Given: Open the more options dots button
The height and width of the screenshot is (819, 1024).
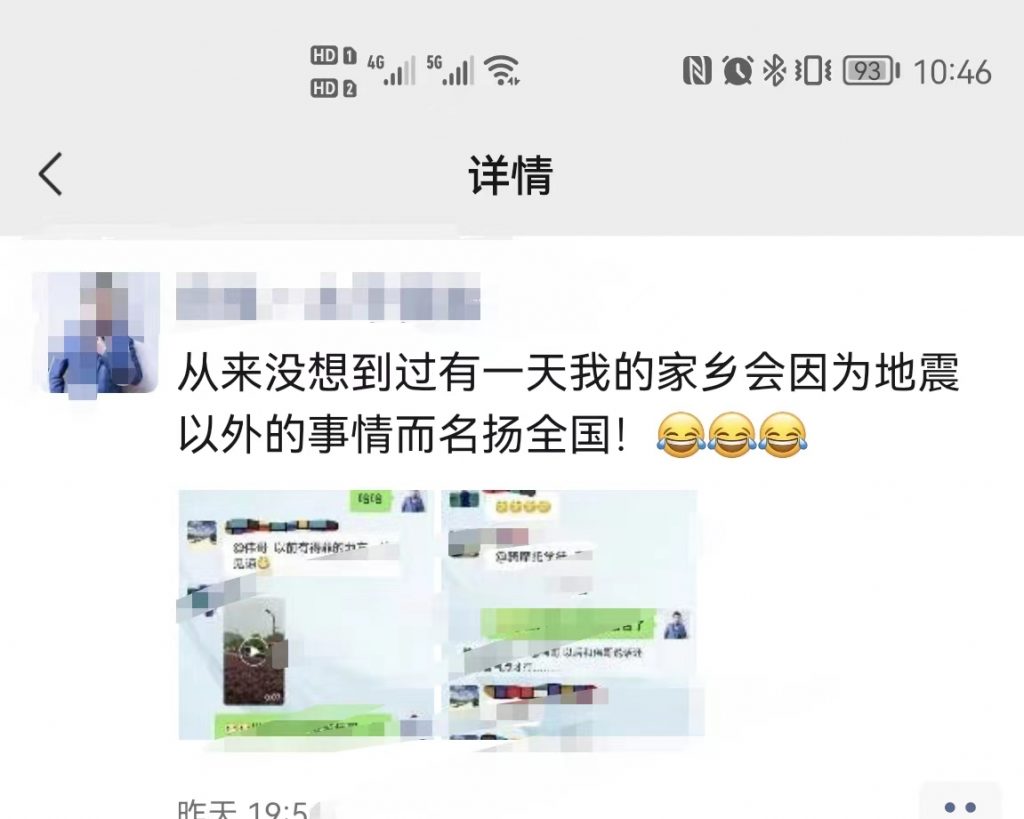Looking at the screenshot, I should 960,805.
